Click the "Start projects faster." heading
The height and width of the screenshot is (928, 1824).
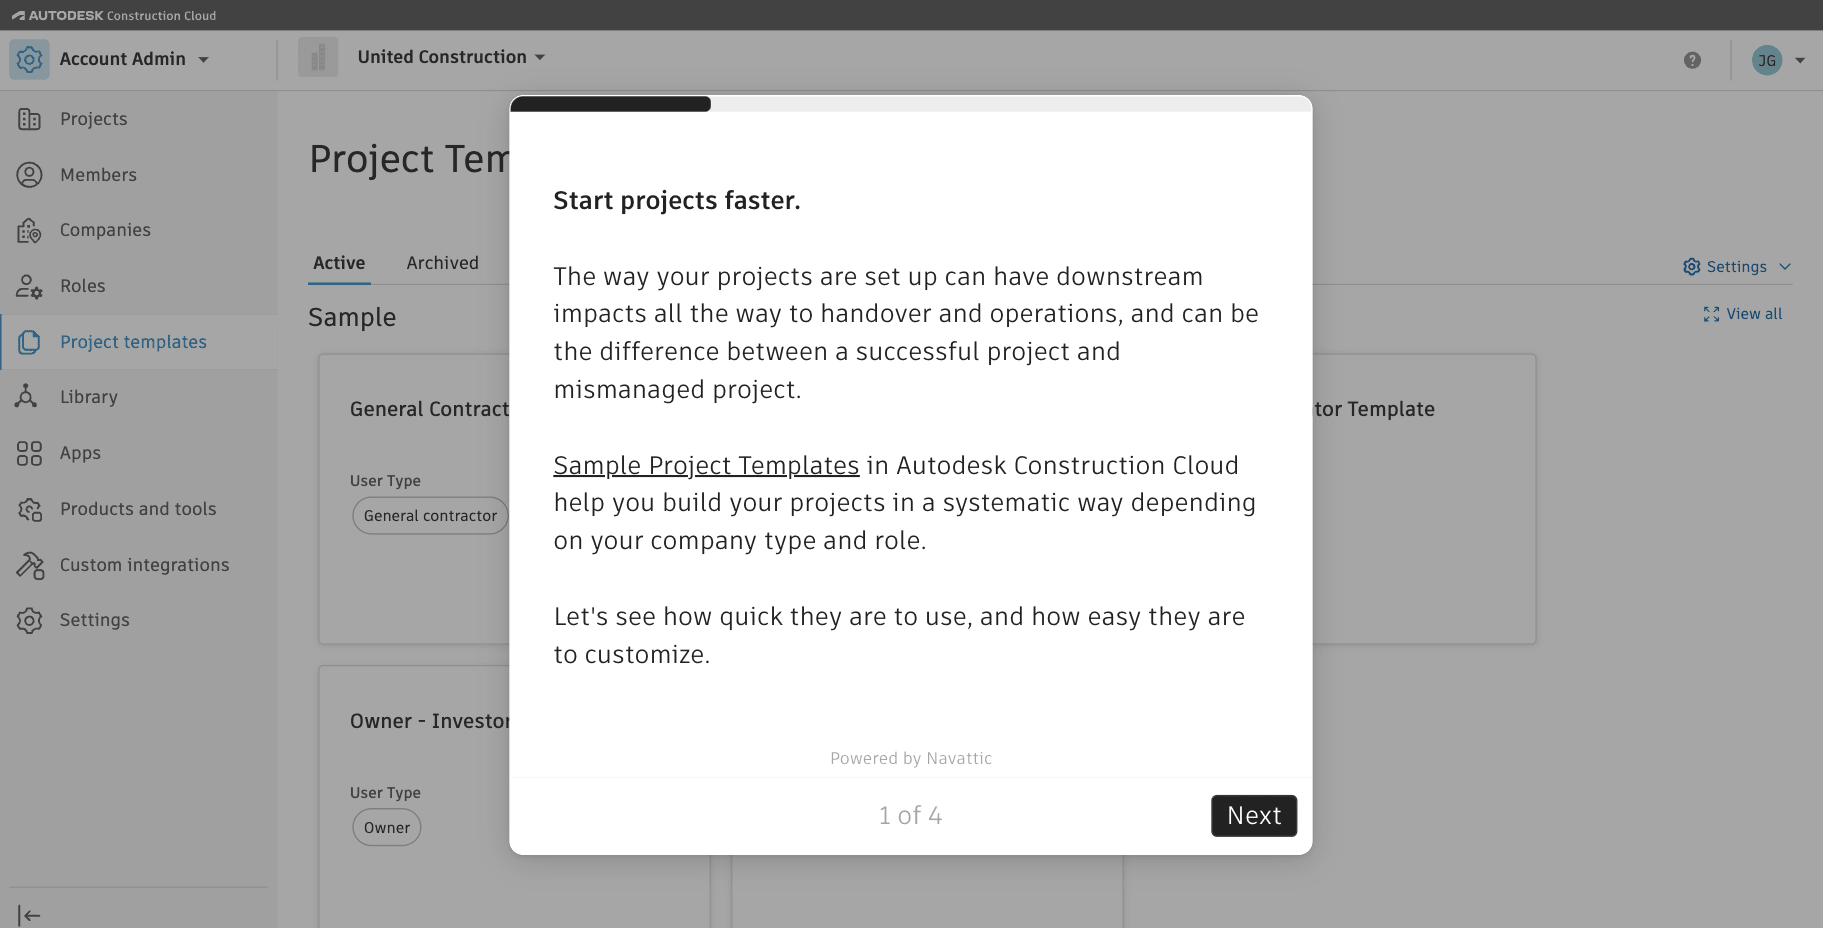[x=677, y=201]
